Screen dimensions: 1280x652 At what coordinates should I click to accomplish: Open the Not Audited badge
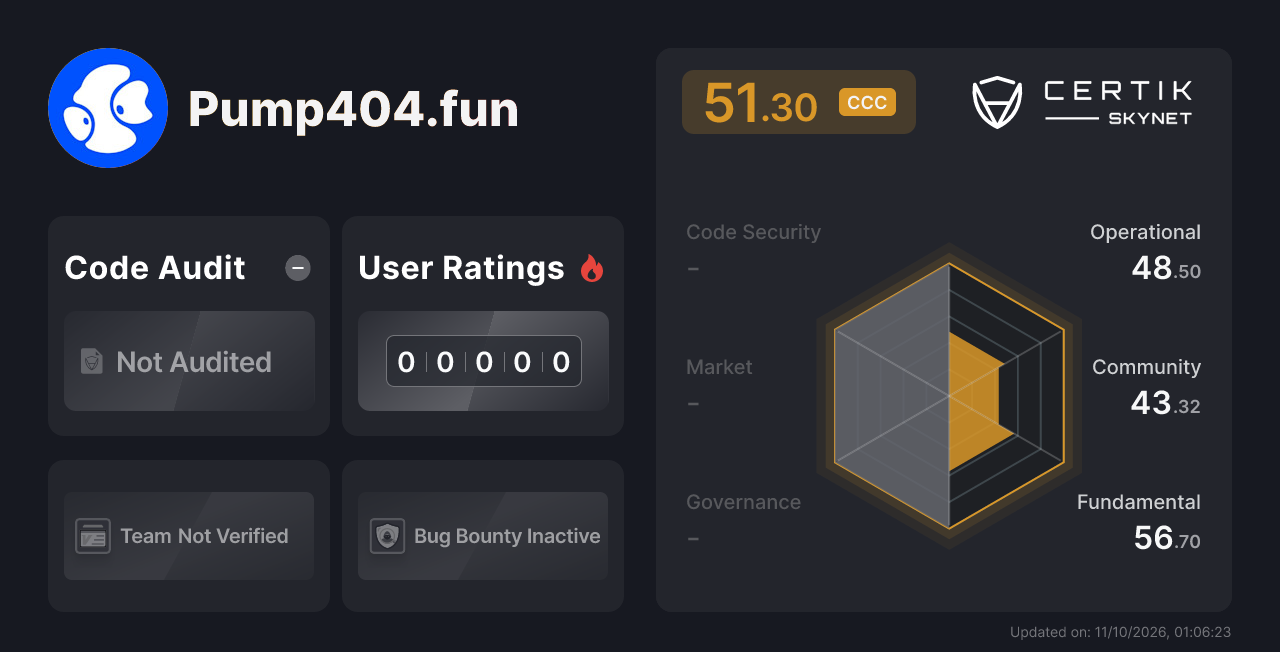(189, 361)
